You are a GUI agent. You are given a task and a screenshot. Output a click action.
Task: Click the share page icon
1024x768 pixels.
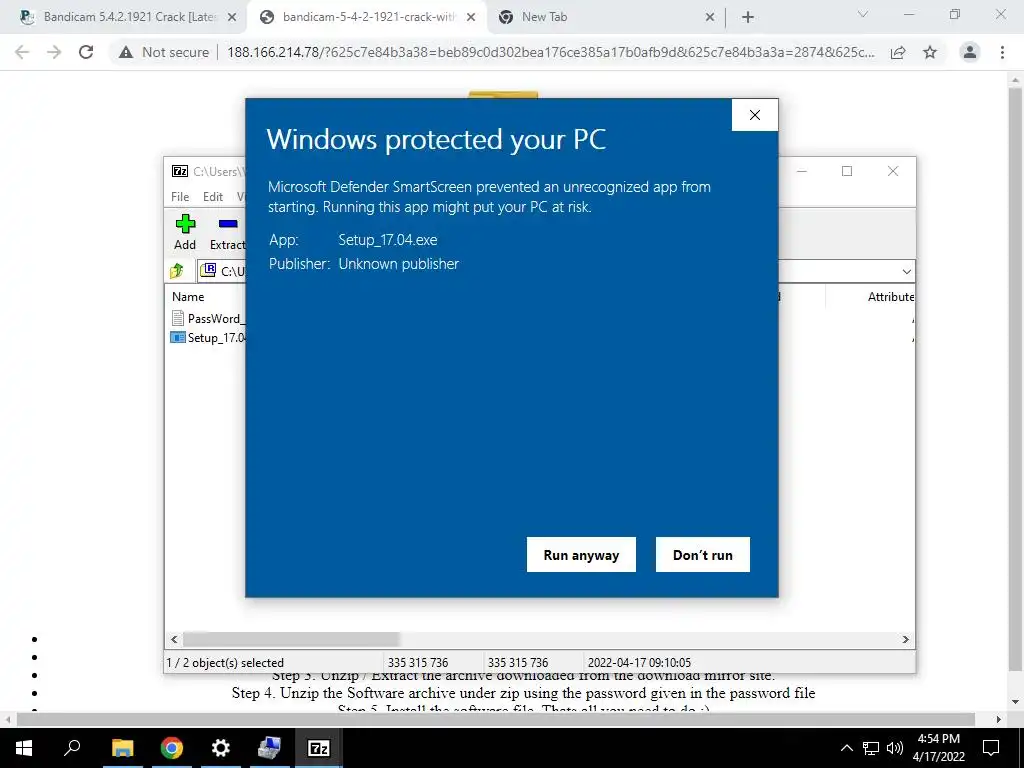(x=898, y=52)
